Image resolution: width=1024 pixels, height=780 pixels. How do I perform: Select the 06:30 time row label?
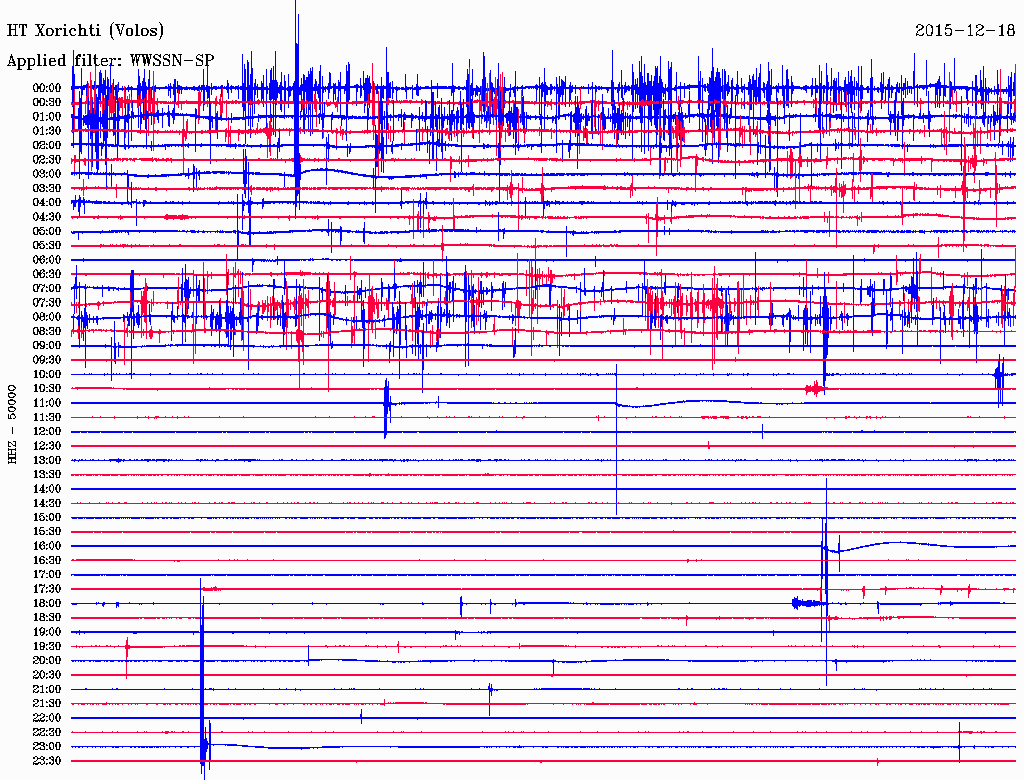tap(47, 274)
